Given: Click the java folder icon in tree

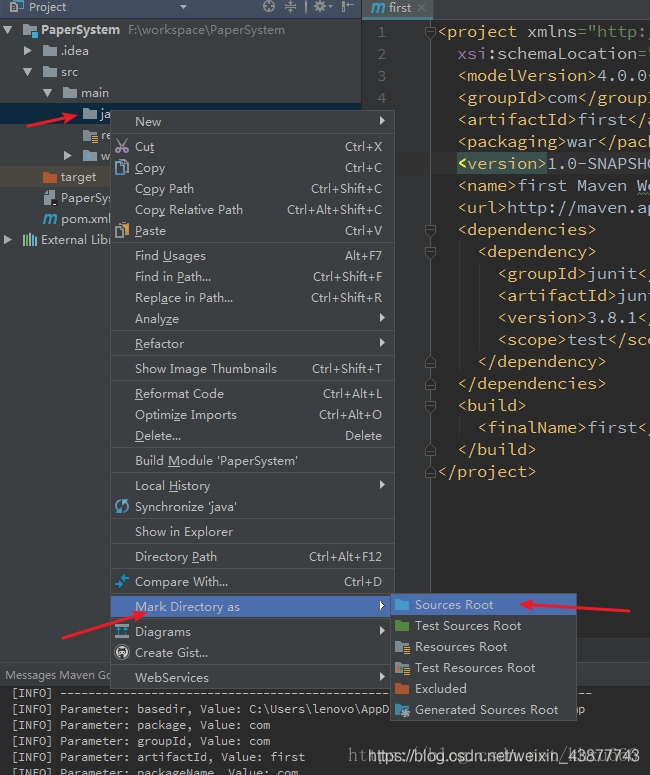Looking at the screenshot, I should (x=89, y=114).
